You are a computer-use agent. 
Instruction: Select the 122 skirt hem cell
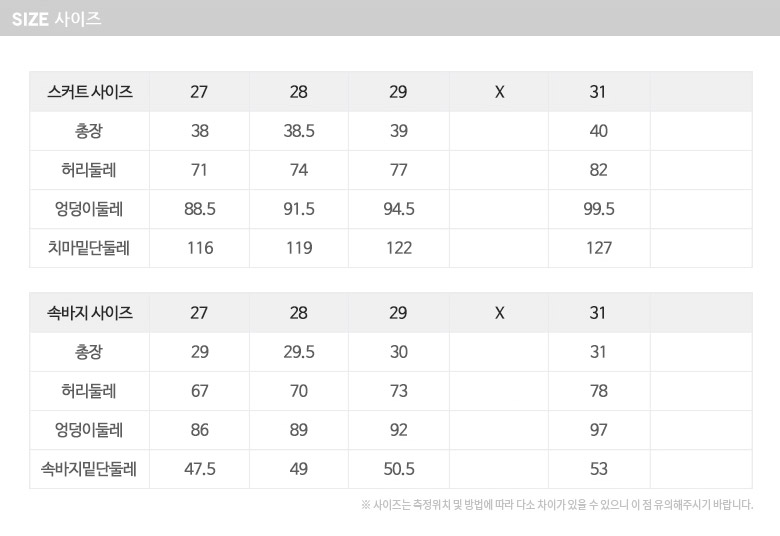click(x=399, y=248)
